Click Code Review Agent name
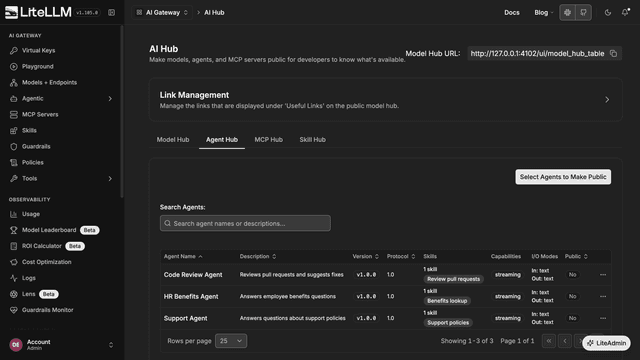 (x=193, y=275)
